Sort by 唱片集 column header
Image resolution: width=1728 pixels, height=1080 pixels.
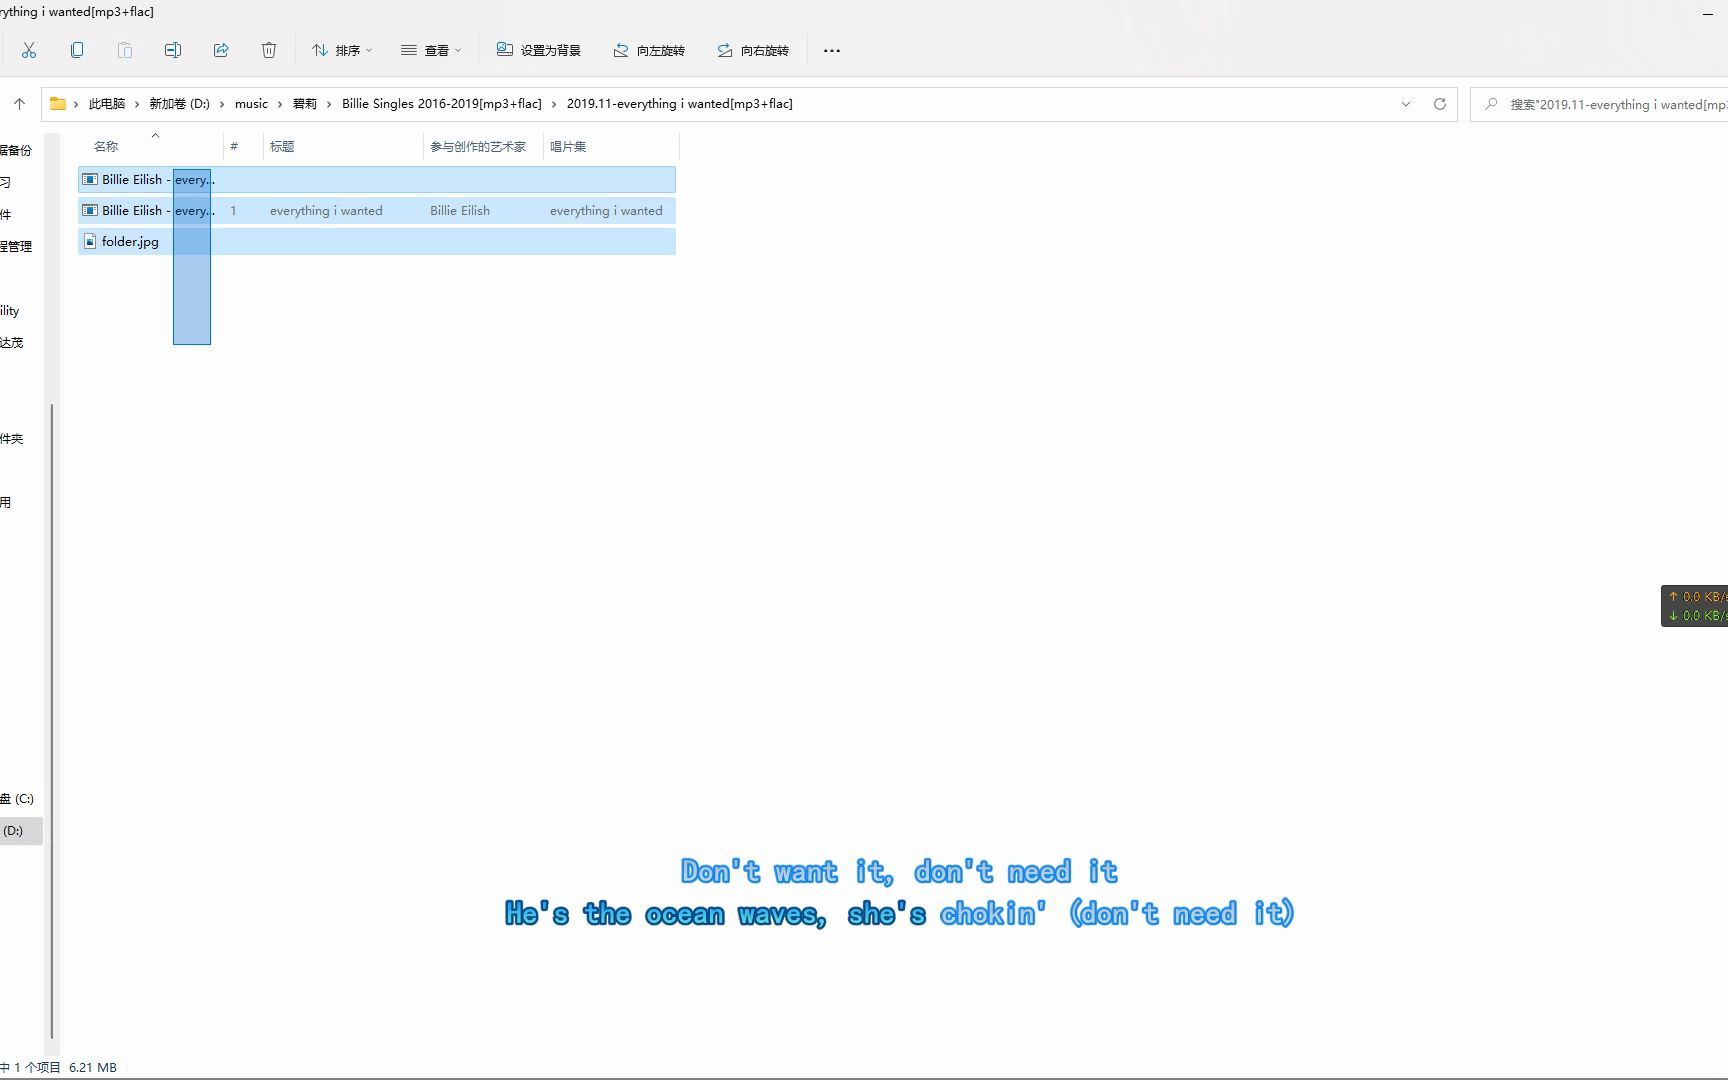[611, 146]
